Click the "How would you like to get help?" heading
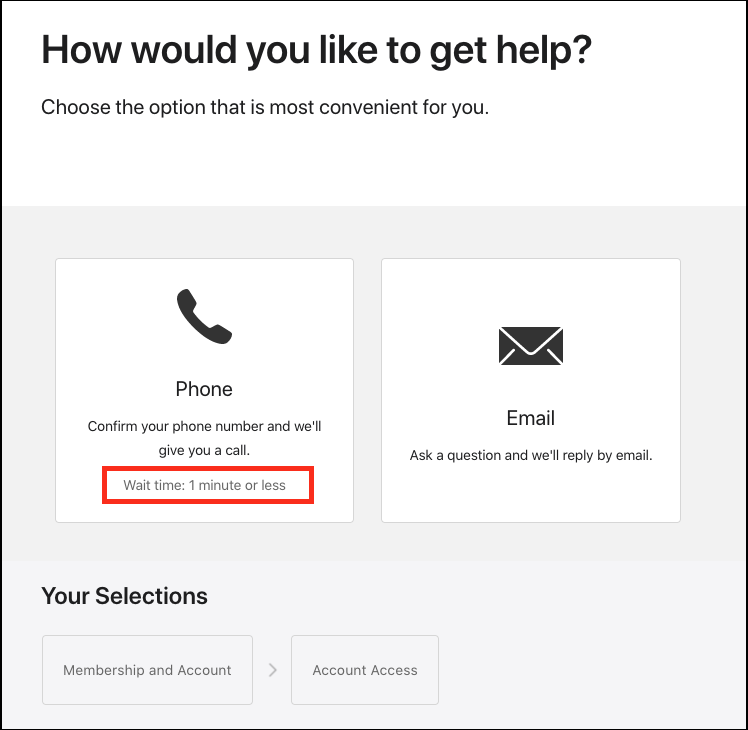Image resolution: width=748 pixels, height=730 pixels. click(x=316, y=49)
